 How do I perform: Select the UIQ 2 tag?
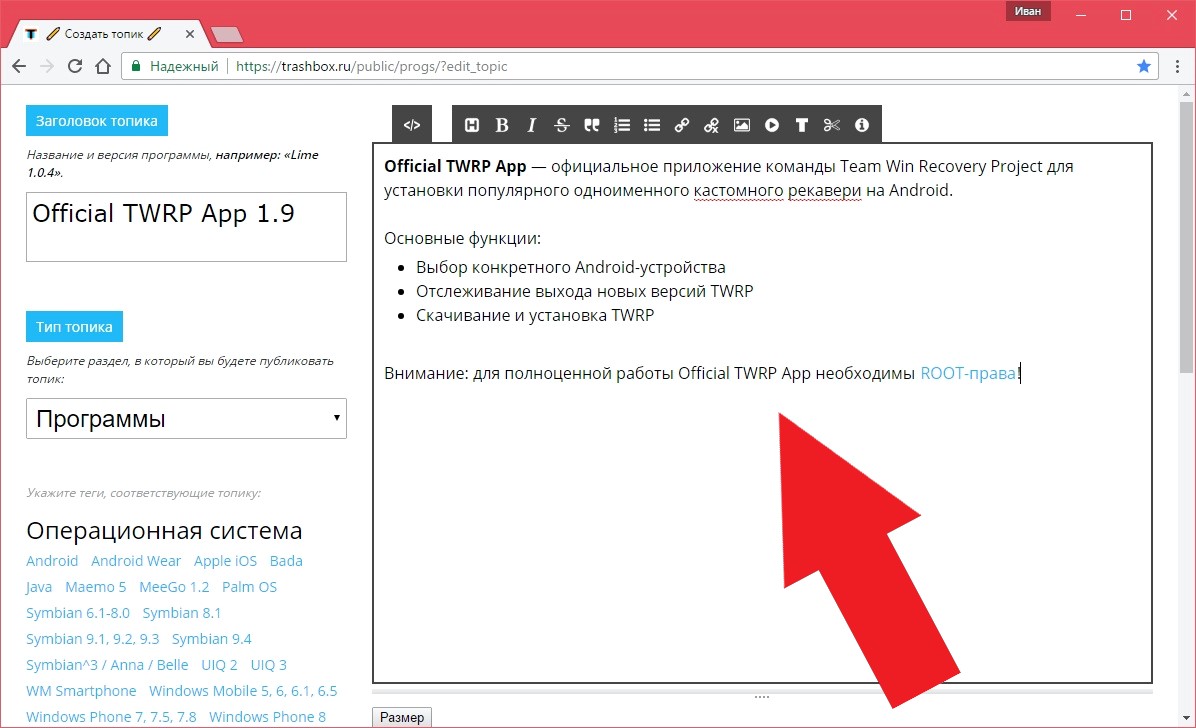tap(219, 665)
